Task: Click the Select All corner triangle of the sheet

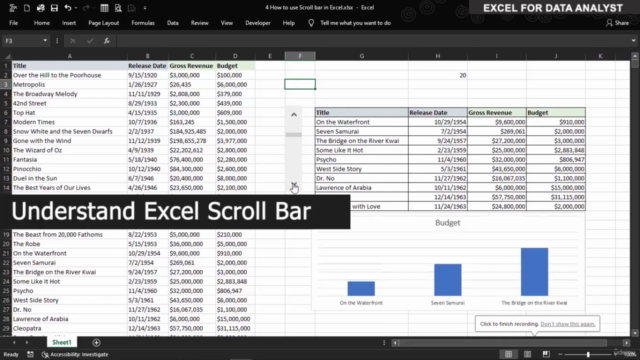Action: [x=7, y=56]
